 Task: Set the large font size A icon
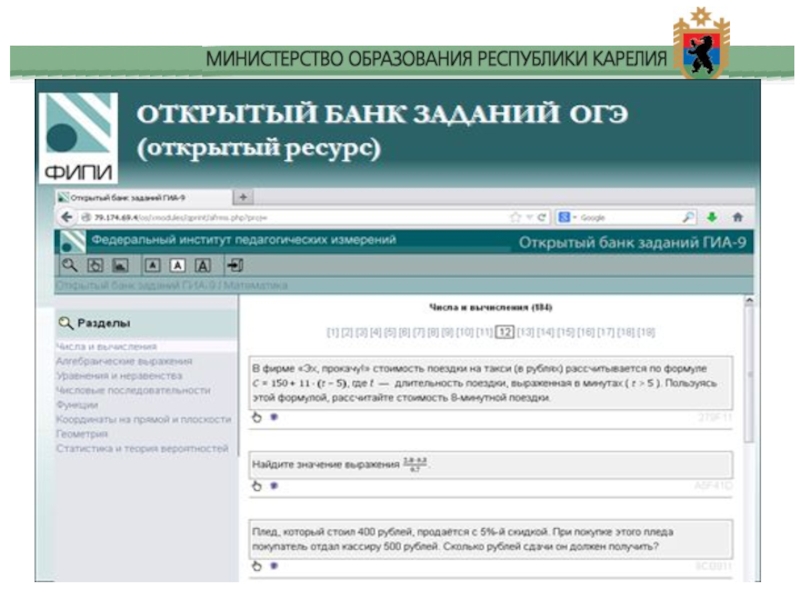coord(203,265)
